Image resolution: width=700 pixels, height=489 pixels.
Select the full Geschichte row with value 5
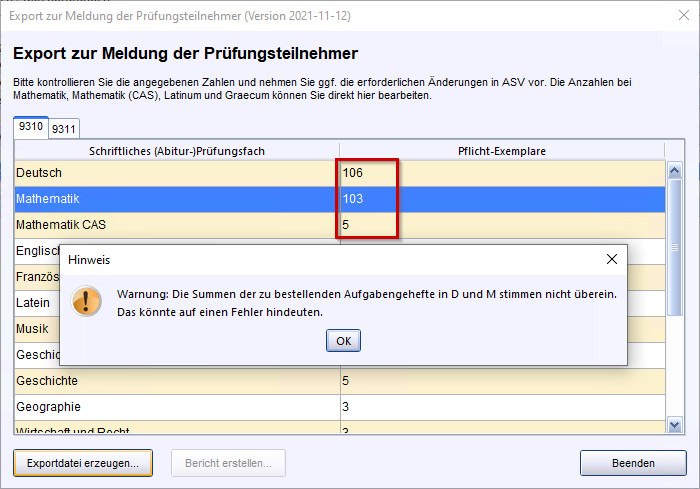coord(340,381)
